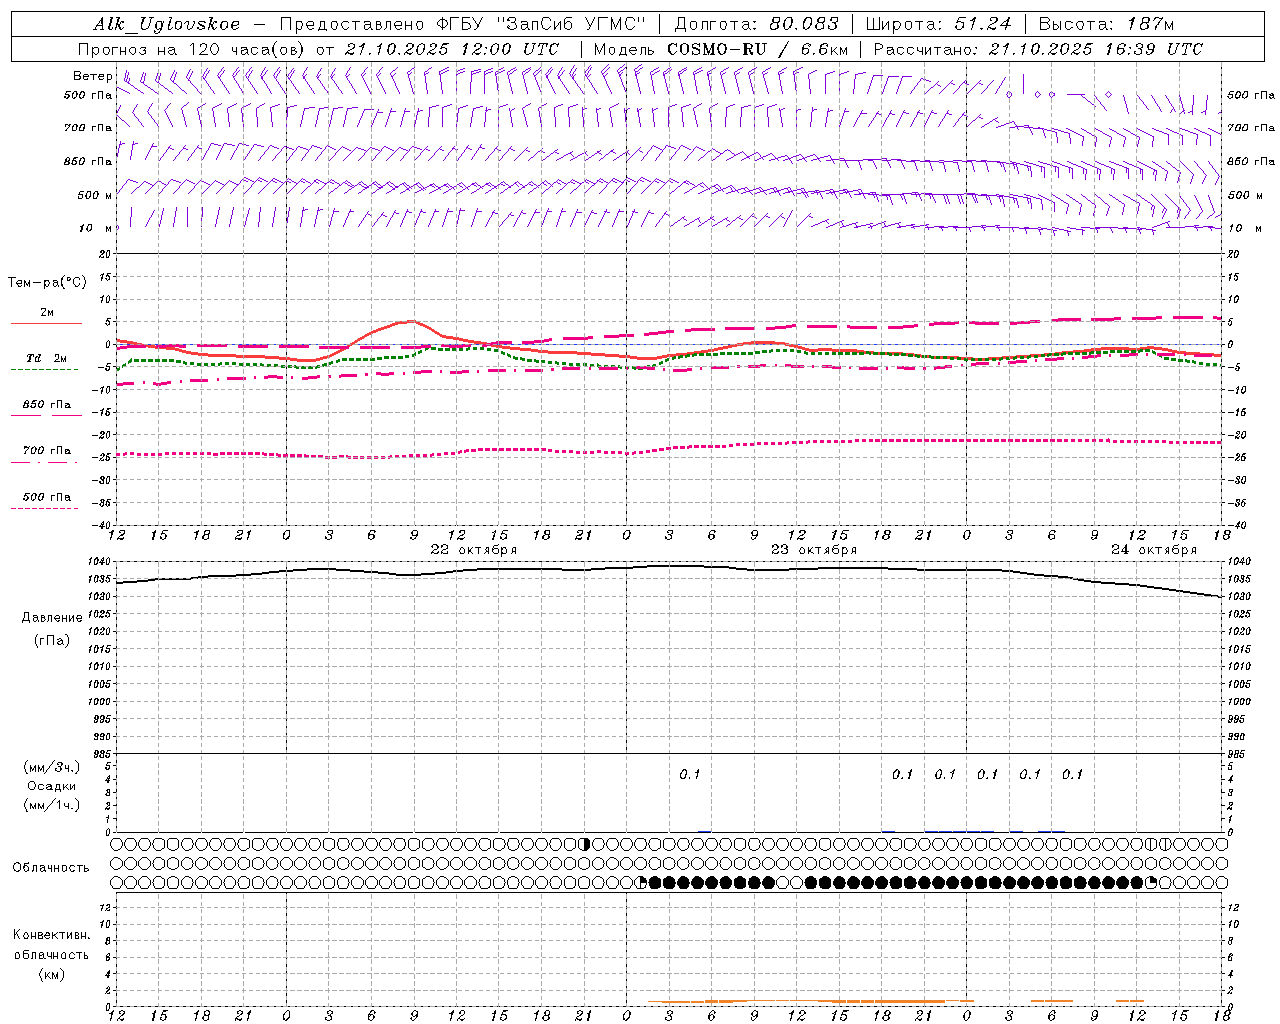This screenshot has height=1024, width=1280.
Task: Click the forecast start '21.10.2025 12:00 UTC'
Action: coord(452,49)
